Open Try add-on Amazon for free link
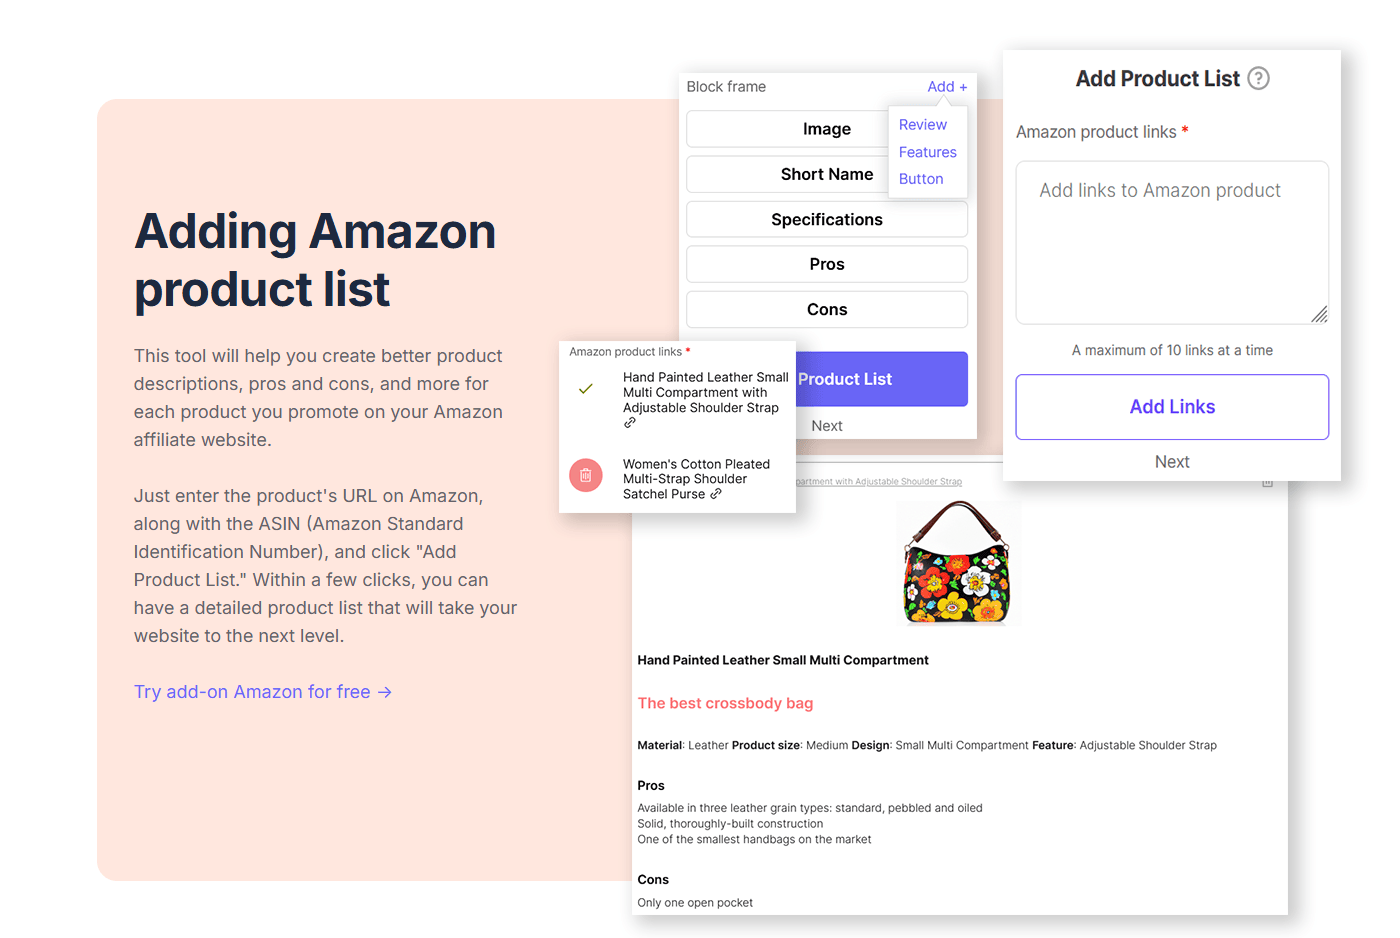Viewport: 1400px width, 938px height. (262, 692)
